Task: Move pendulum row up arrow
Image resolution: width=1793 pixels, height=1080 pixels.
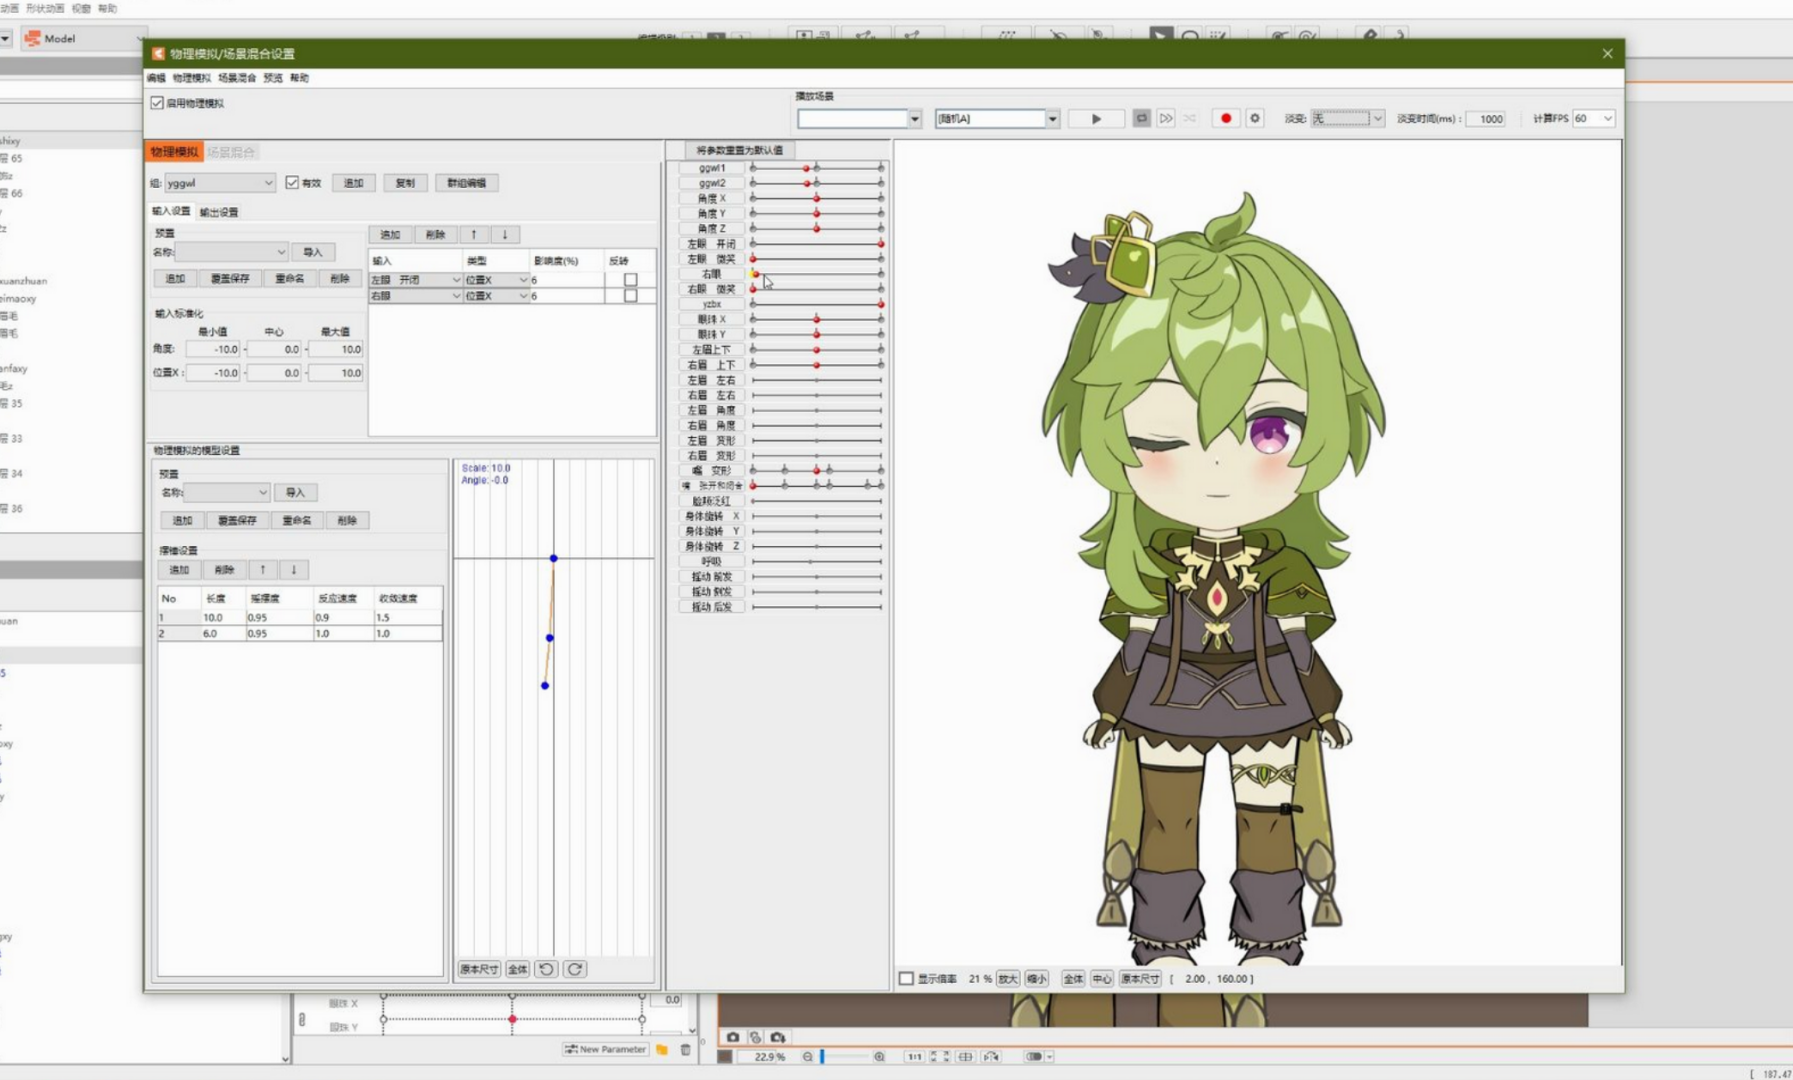Action: click(x=263, y=569)
